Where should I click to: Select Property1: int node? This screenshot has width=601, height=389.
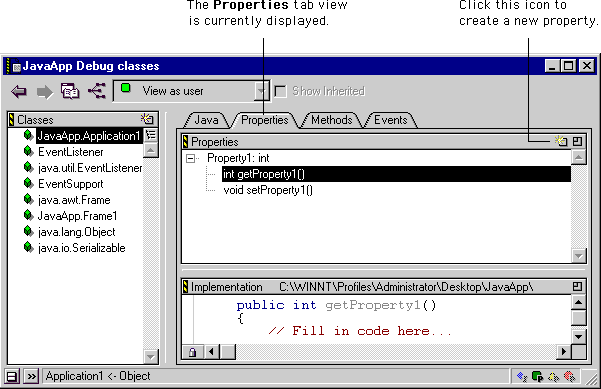tap(238, 158)
